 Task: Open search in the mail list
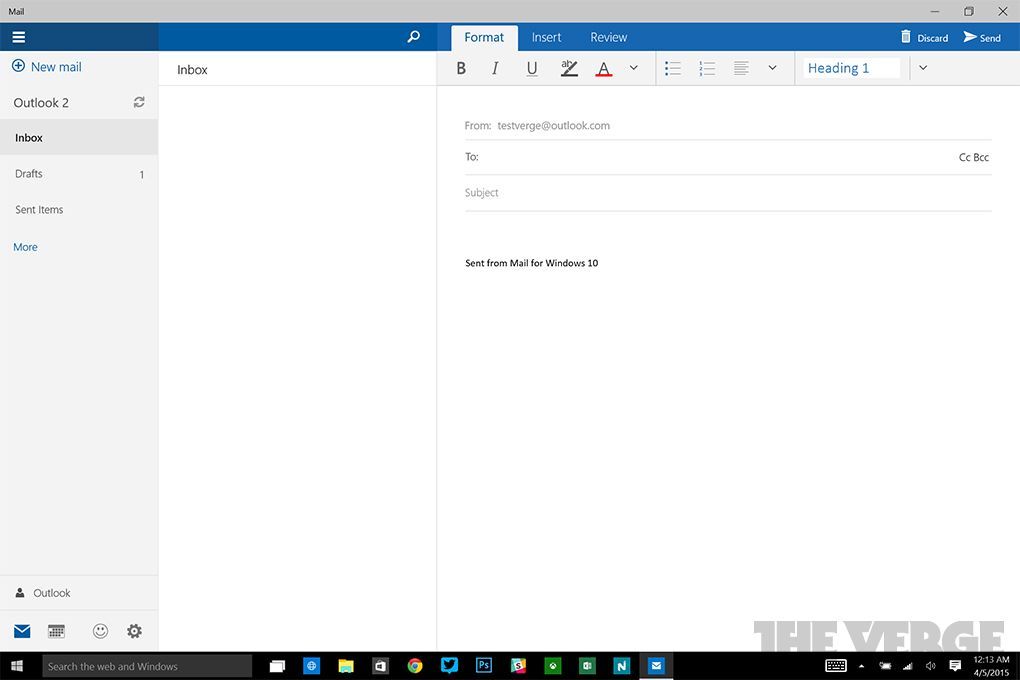click(x=413, y=36)
